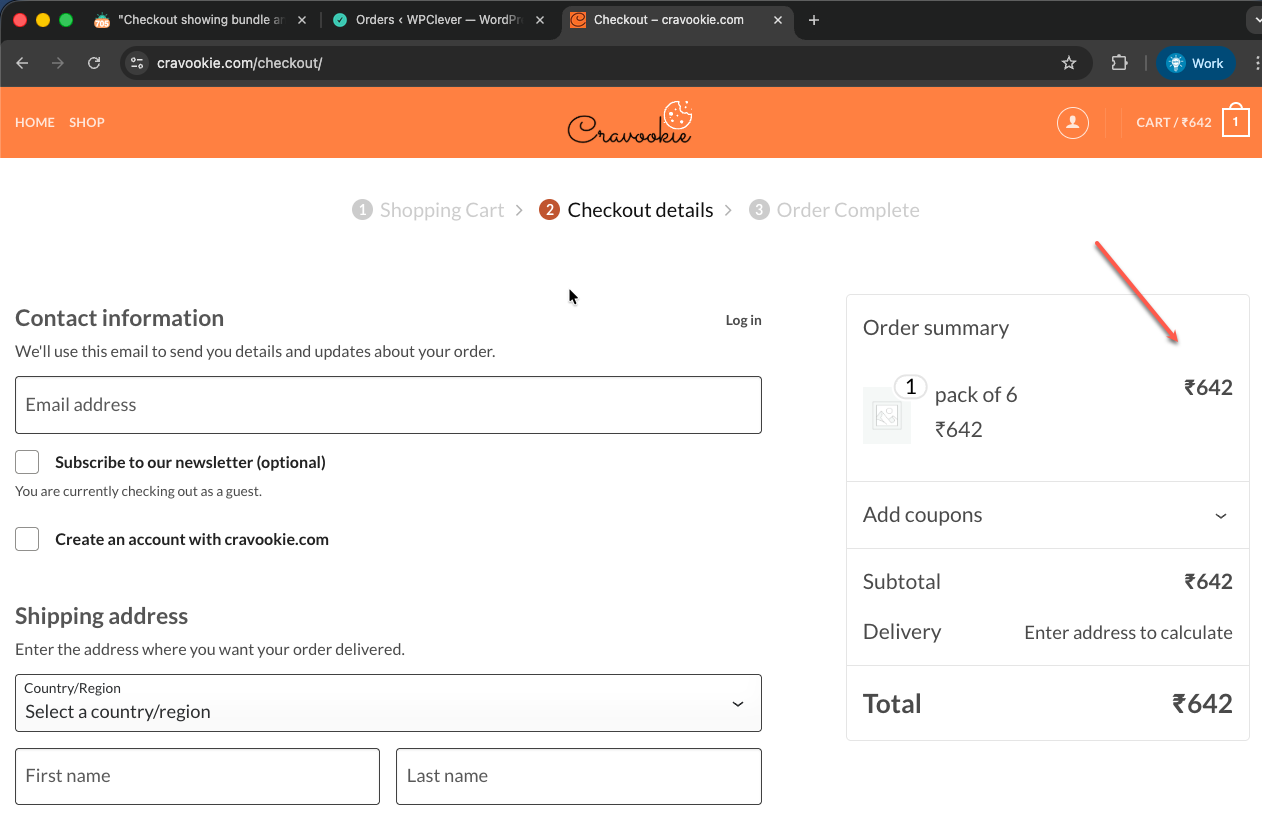Click the Cravookie cookie logo
The height and width of the screenshot is (816, 1262).
(630, 123)
